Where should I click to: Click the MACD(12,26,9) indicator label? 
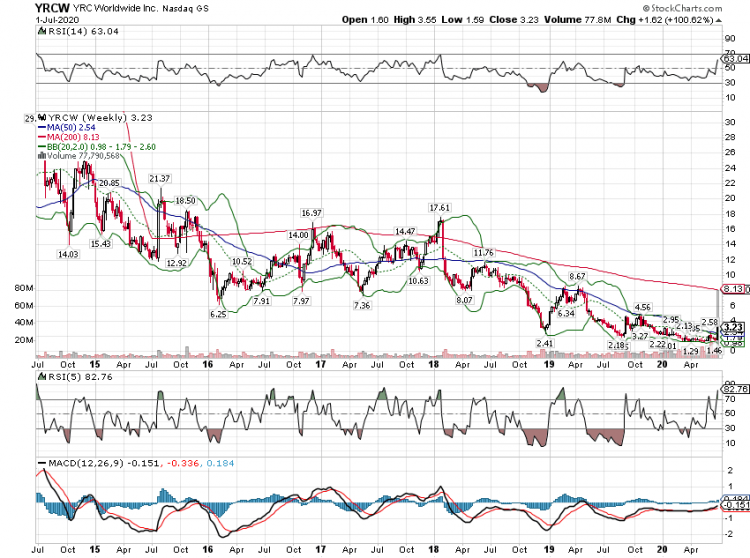[86, 463]
